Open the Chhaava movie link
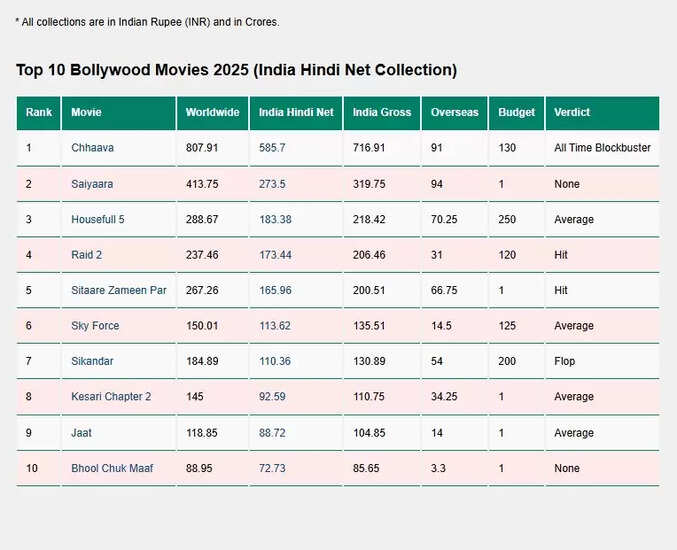Screen dimensions: 677x550 (x=92, y=148)
